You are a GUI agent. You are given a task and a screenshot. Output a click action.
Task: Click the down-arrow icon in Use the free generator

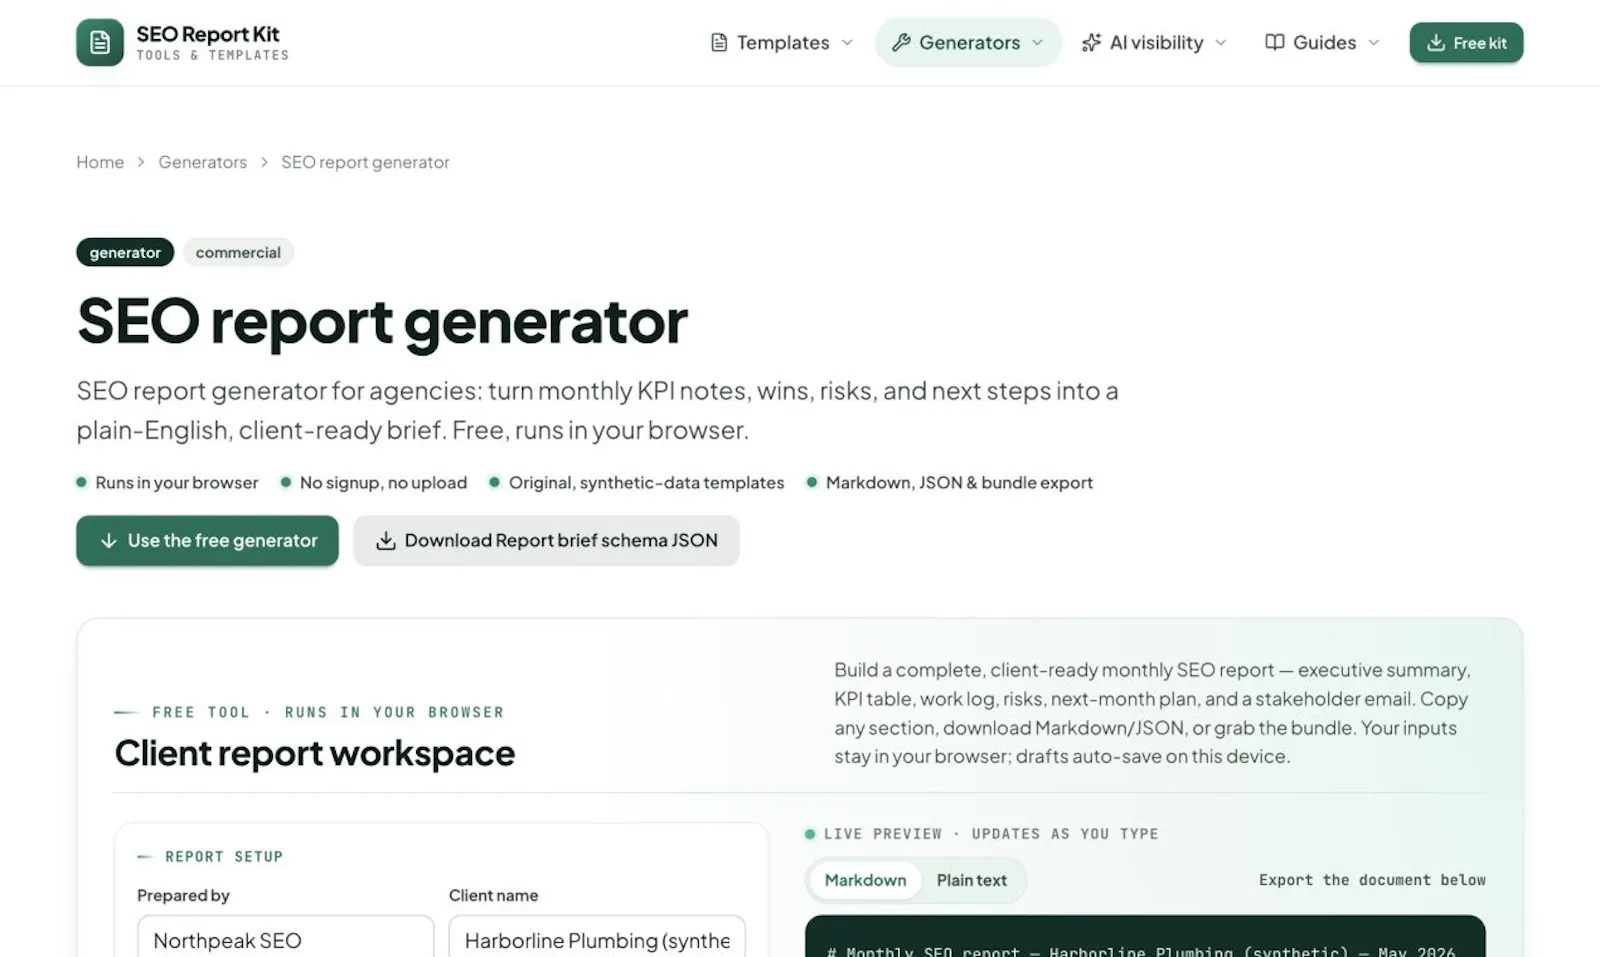tap(109, 541)
